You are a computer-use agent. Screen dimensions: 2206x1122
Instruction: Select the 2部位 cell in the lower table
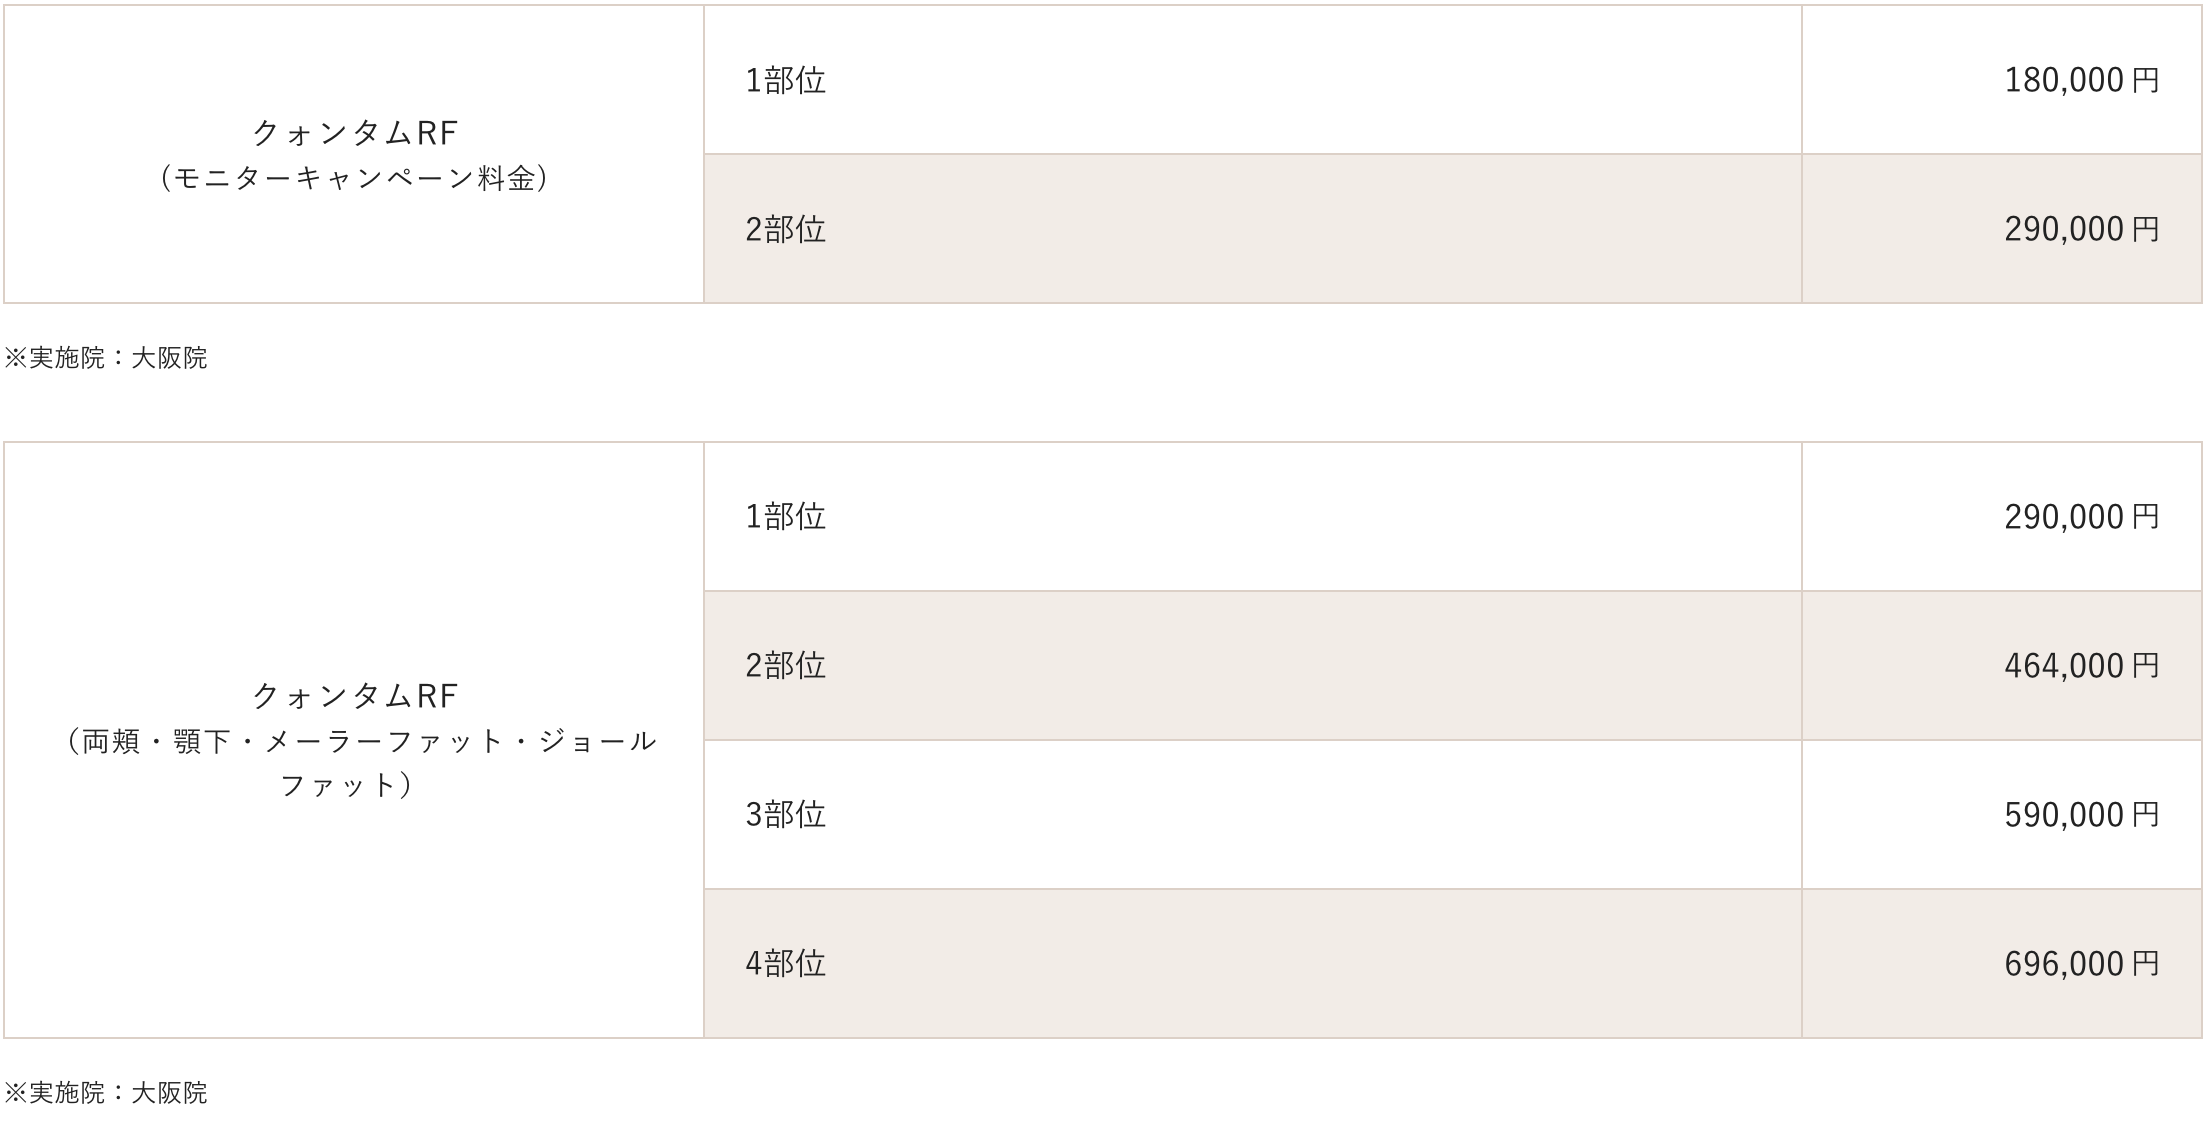[786, 665]
